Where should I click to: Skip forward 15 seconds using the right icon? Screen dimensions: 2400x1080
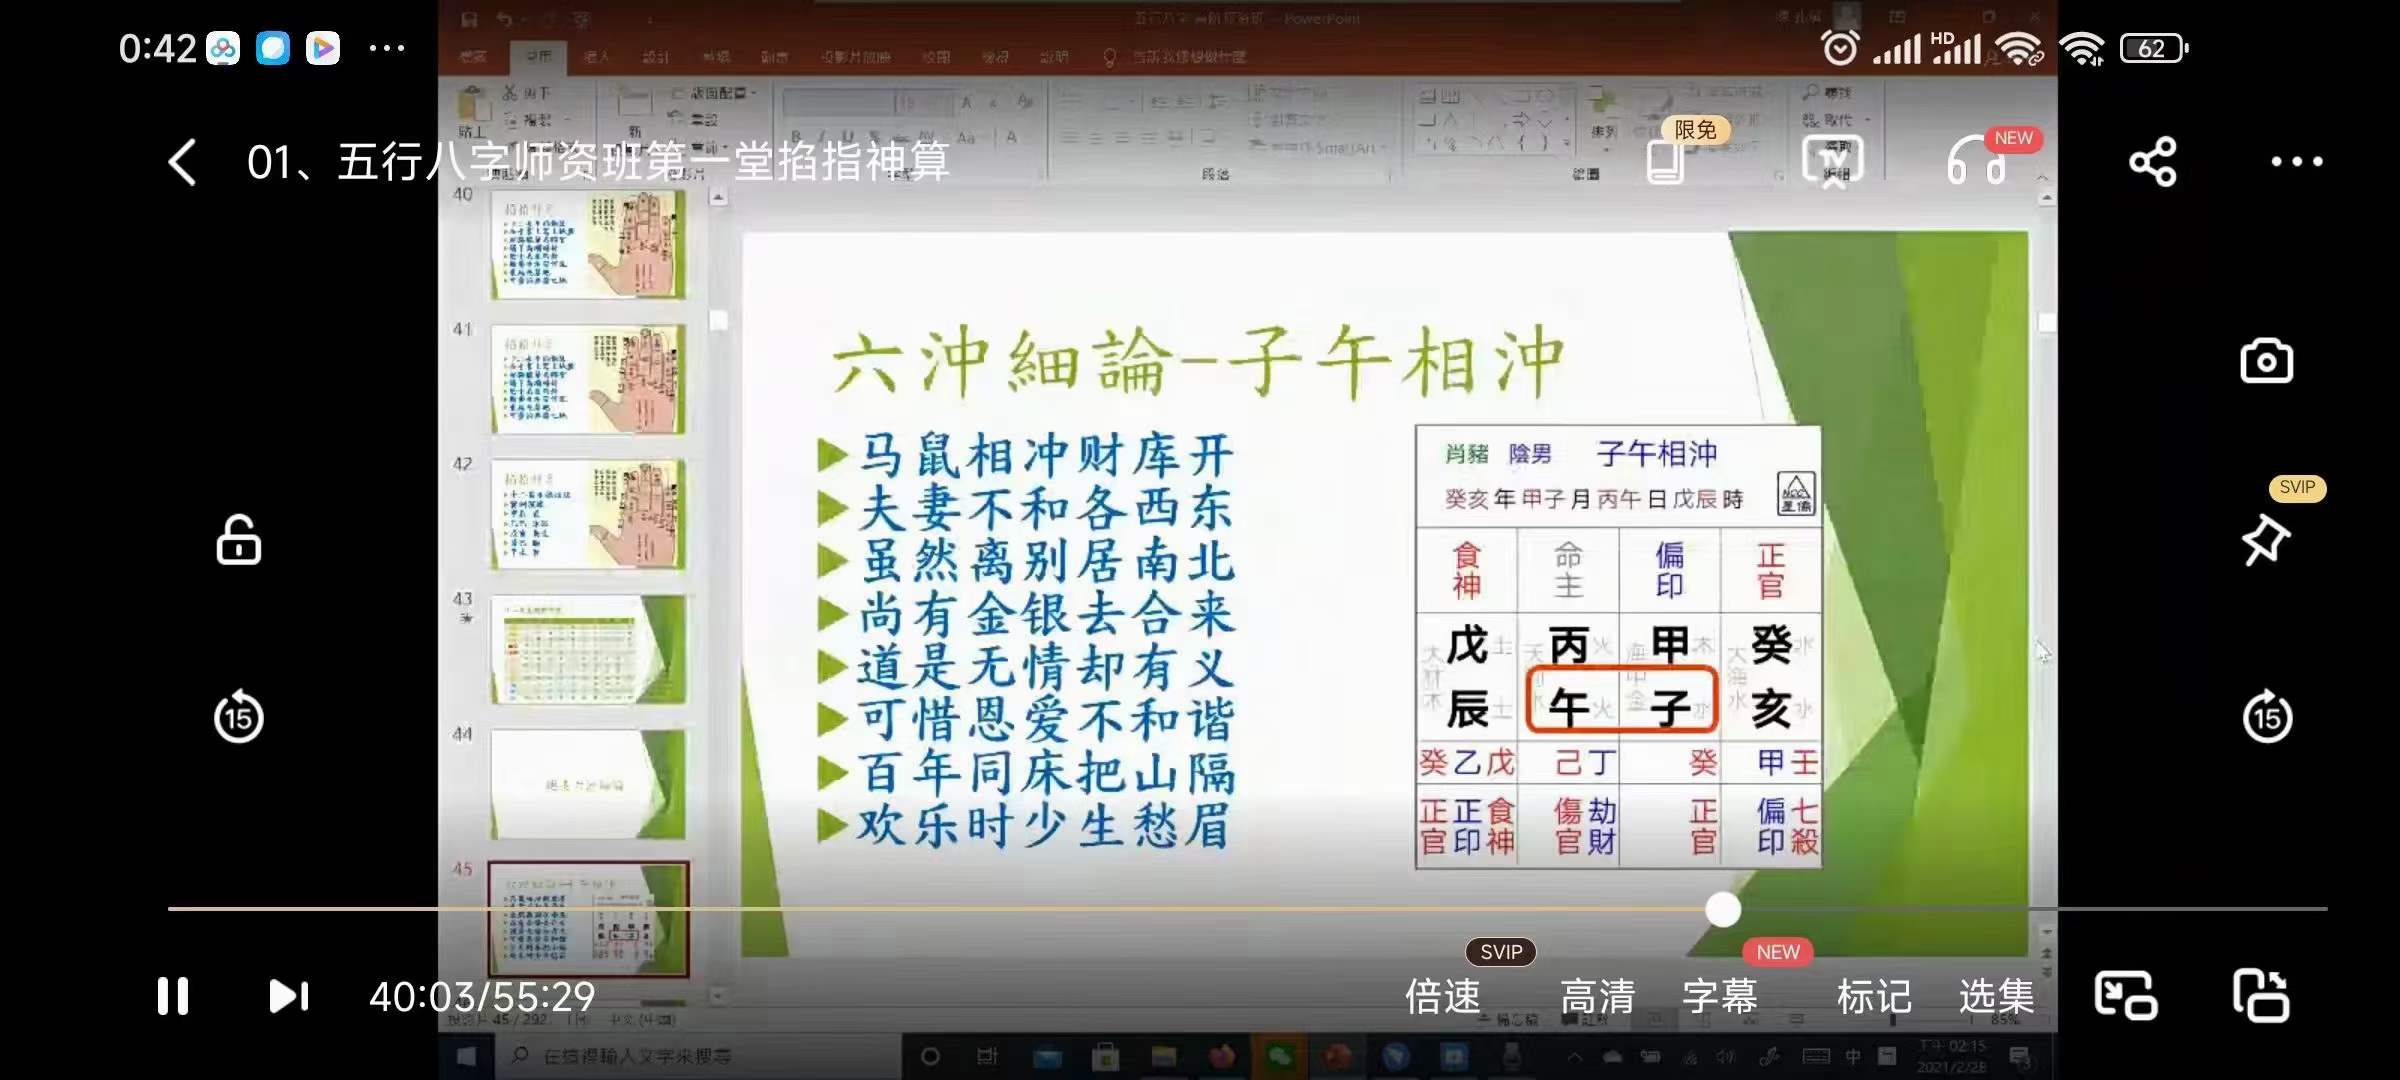(x=2266, y=717)
